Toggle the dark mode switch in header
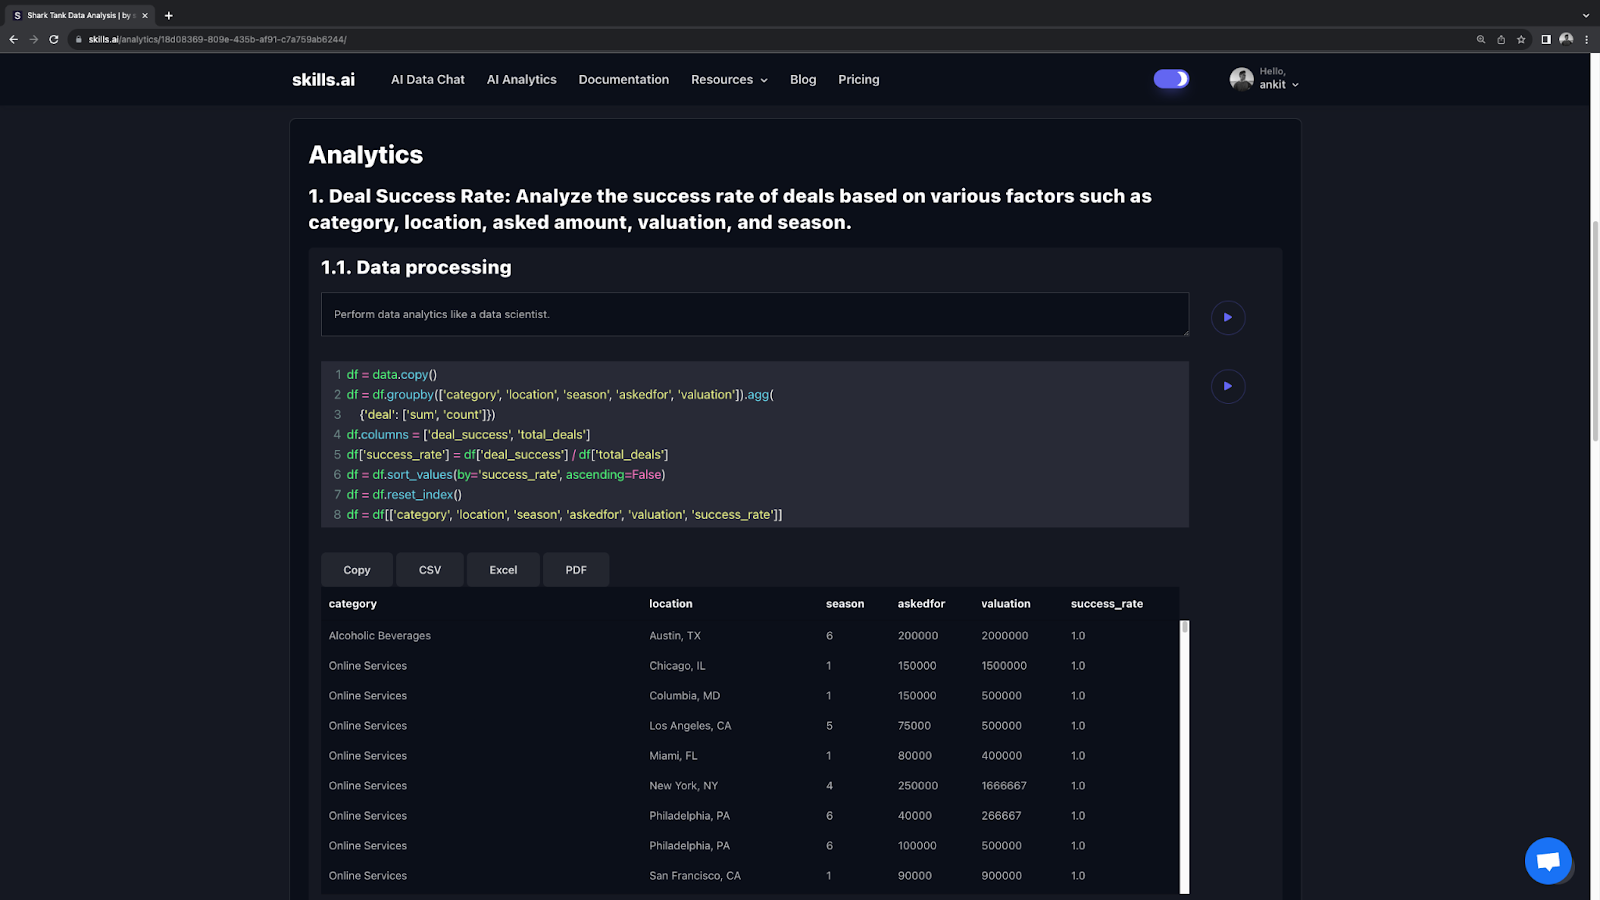 tap(1171, 79)
